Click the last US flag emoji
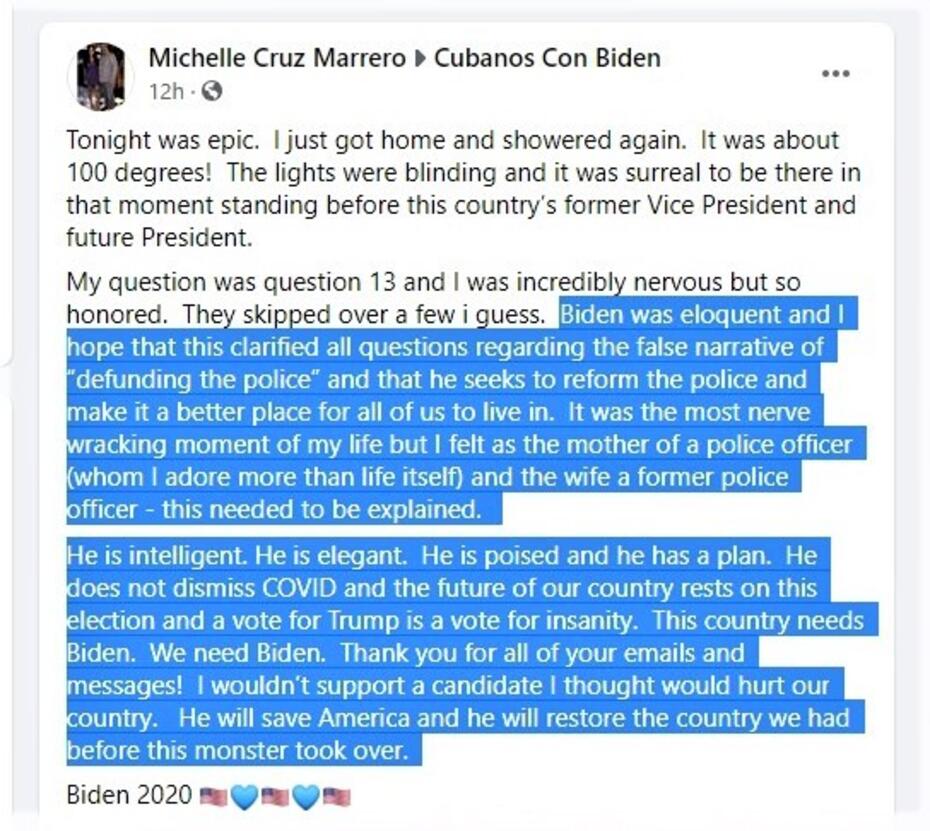The height and width of the screenshot is (831, 930). tap(336, 796)
